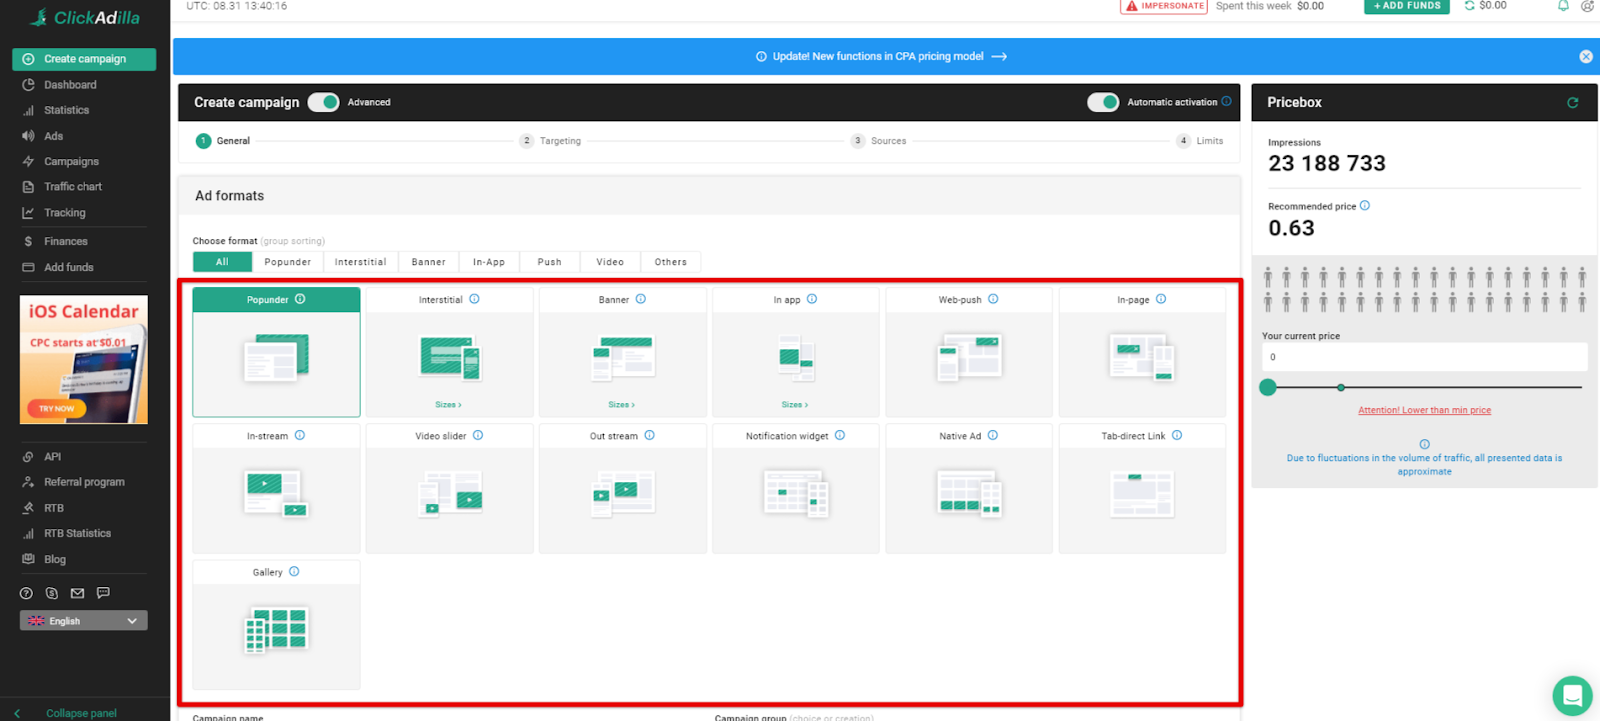Open Traffic chart in sidebar
Viewport: 1600px width, 721px height.
(72, 187)
